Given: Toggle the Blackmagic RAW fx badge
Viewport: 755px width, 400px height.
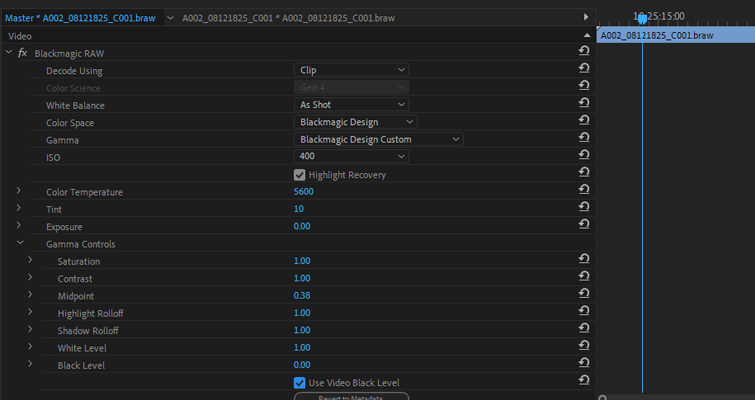Looking at the screenshot, I should [22, 53].
